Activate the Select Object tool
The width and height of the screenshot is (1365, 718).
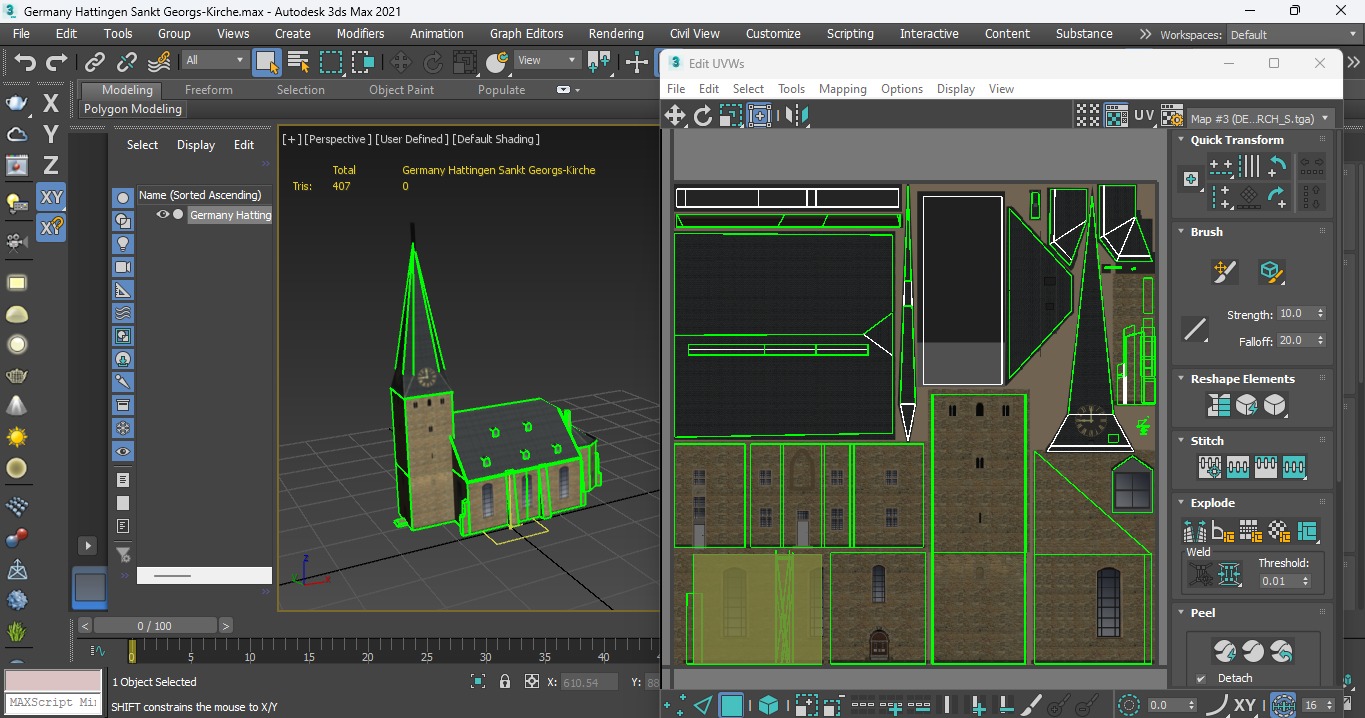pyautogui.click(x=267, y=62)
